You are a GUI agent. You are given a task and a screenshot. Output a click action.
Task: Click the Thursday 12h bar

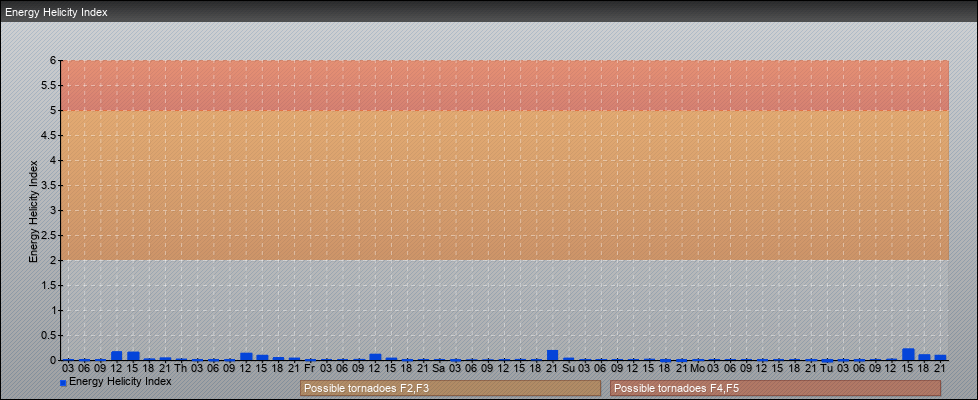tap(246, 357)
